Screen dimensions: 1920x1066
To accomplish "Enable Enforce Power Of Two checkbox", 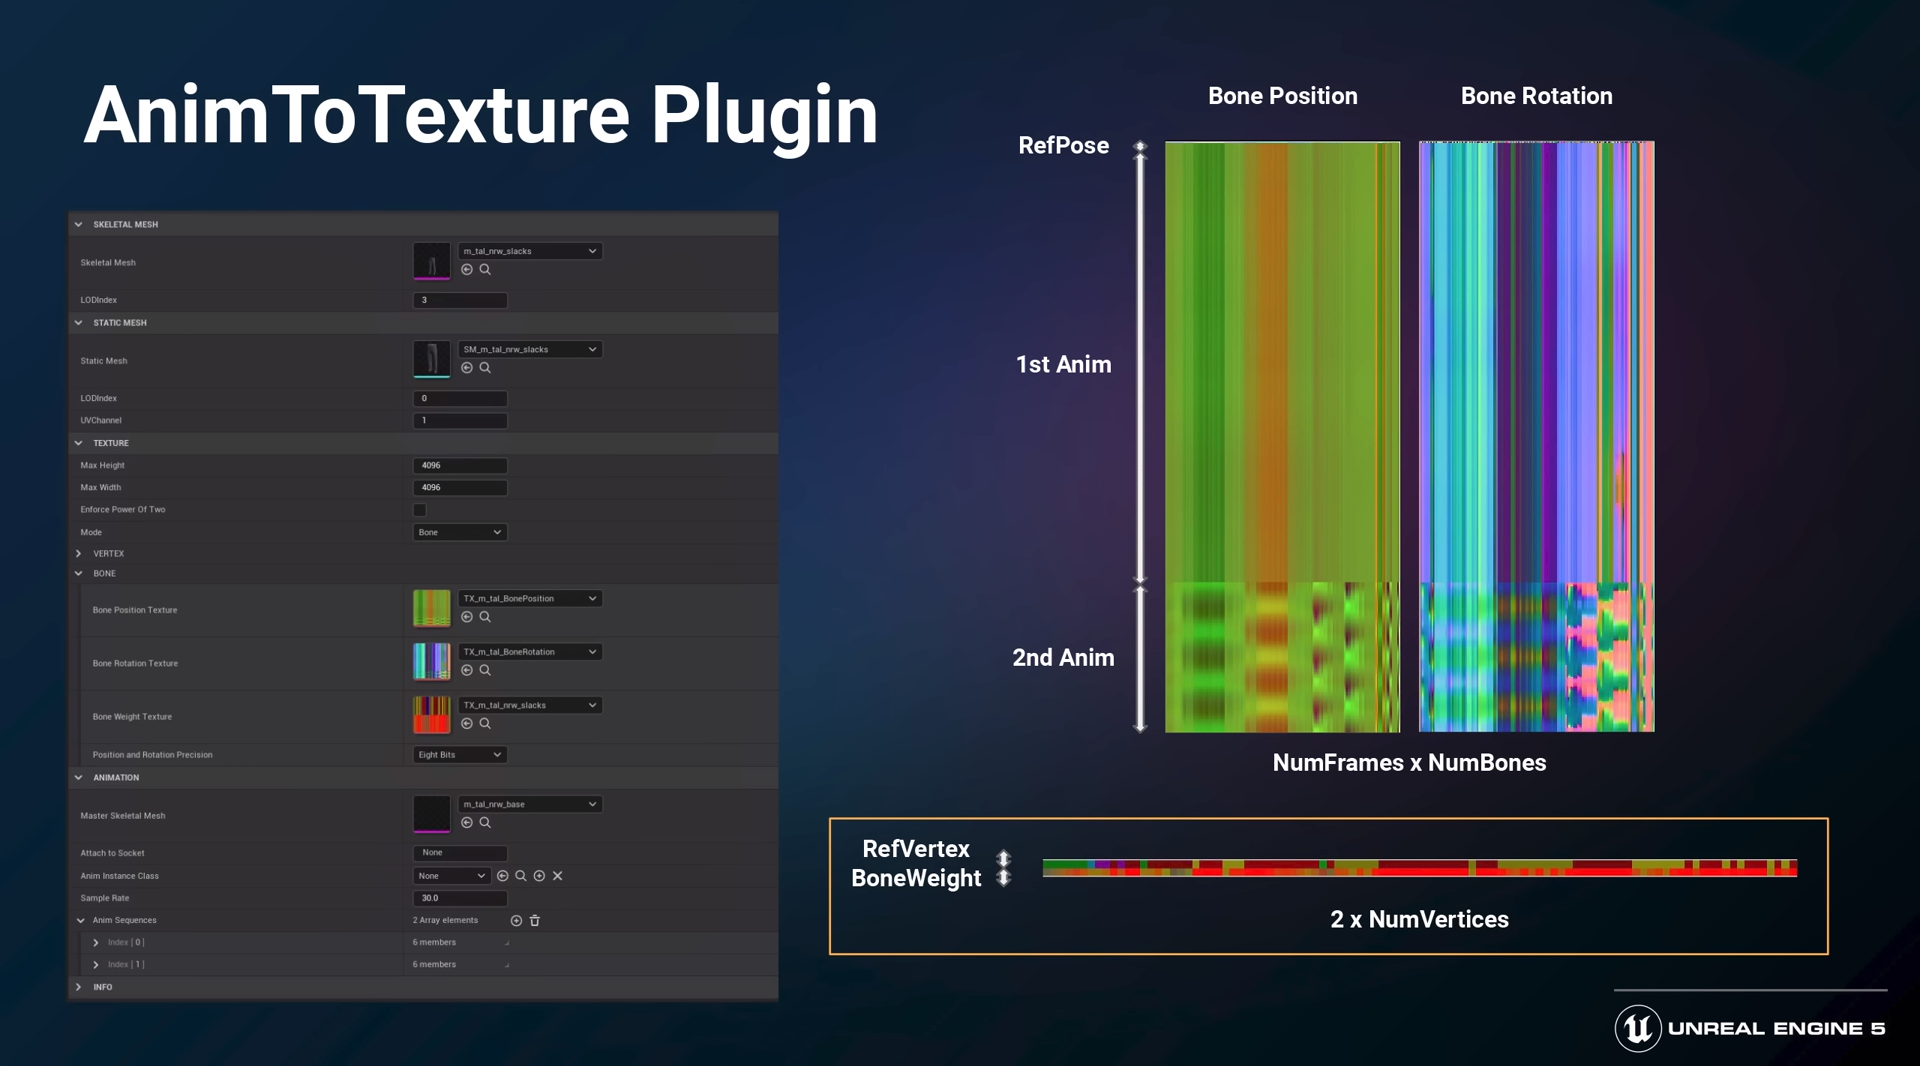I will (x=420, y=510).
